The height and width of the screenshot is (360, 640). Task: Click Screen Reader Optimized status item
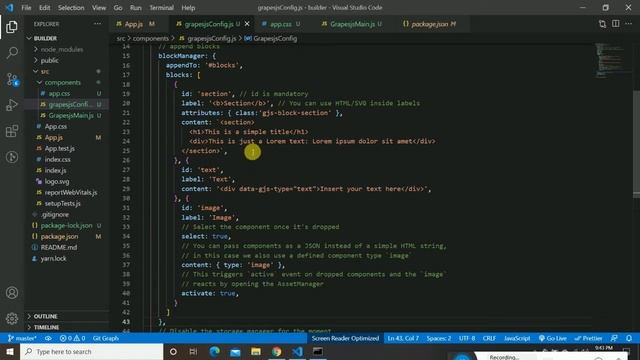click(x=345, y=338)
